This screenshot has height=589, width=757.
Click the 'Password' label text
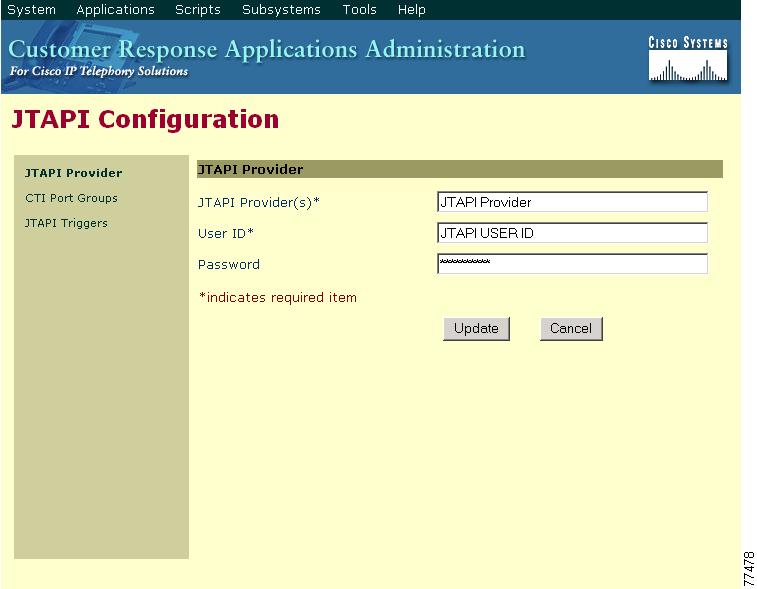(x=229, y=264)
